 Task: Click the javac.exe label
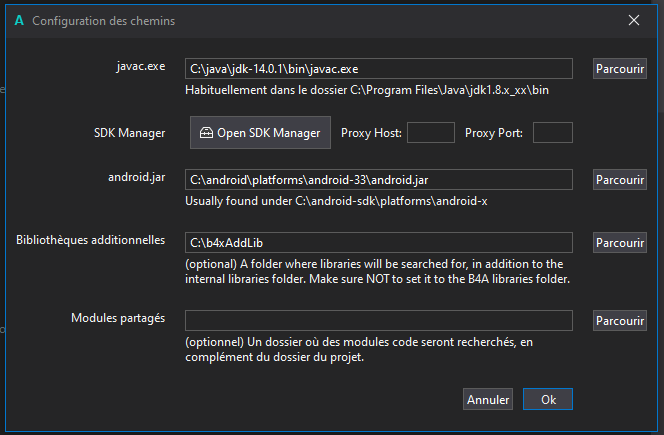point(140,67)
